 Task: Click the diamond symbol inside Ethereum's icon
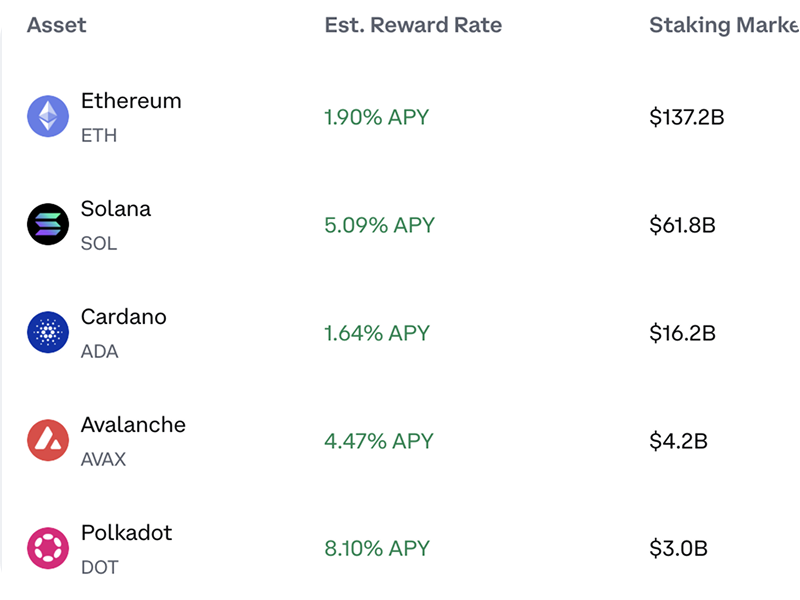(47, 116)
